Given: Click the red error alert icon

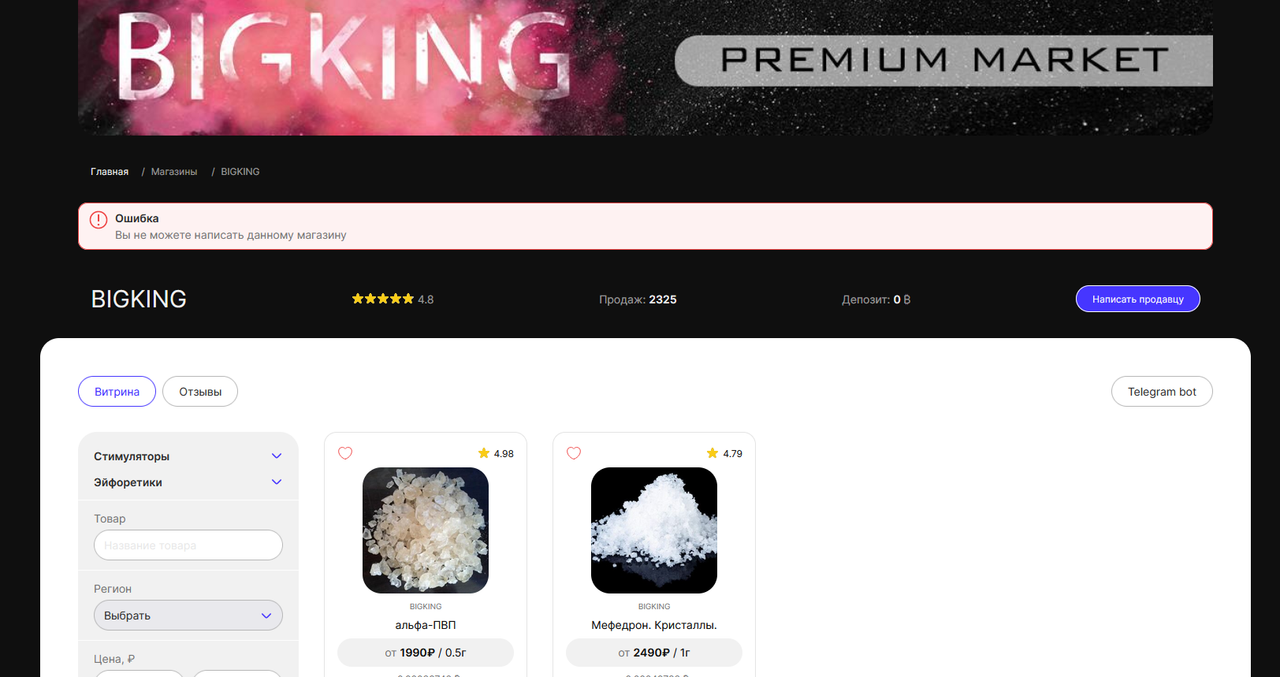Looking at the screenshot, I should [98, 220].
